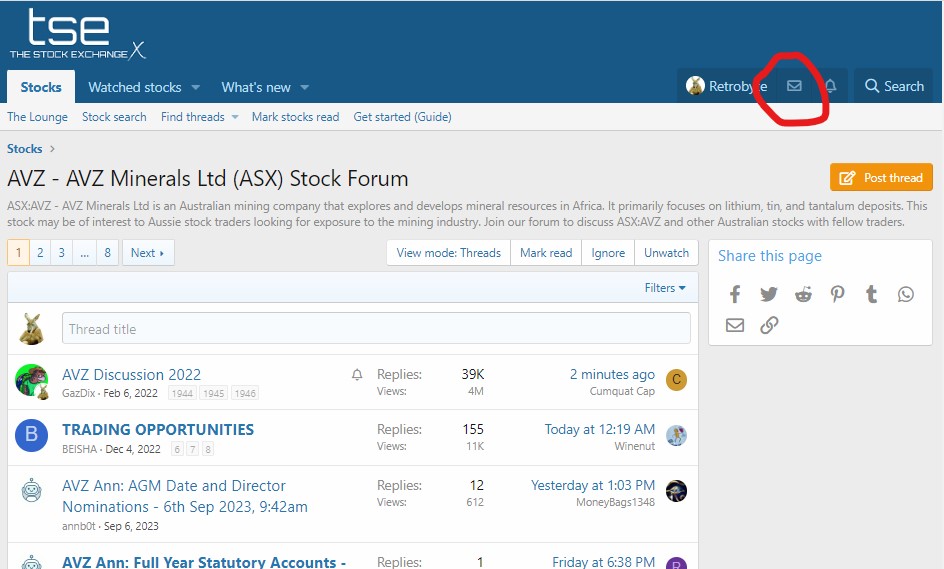The image size is (944, 569).
Task: Open the inbox envelope icon in header
Action: pyautogui.click(x=794, y=86)
